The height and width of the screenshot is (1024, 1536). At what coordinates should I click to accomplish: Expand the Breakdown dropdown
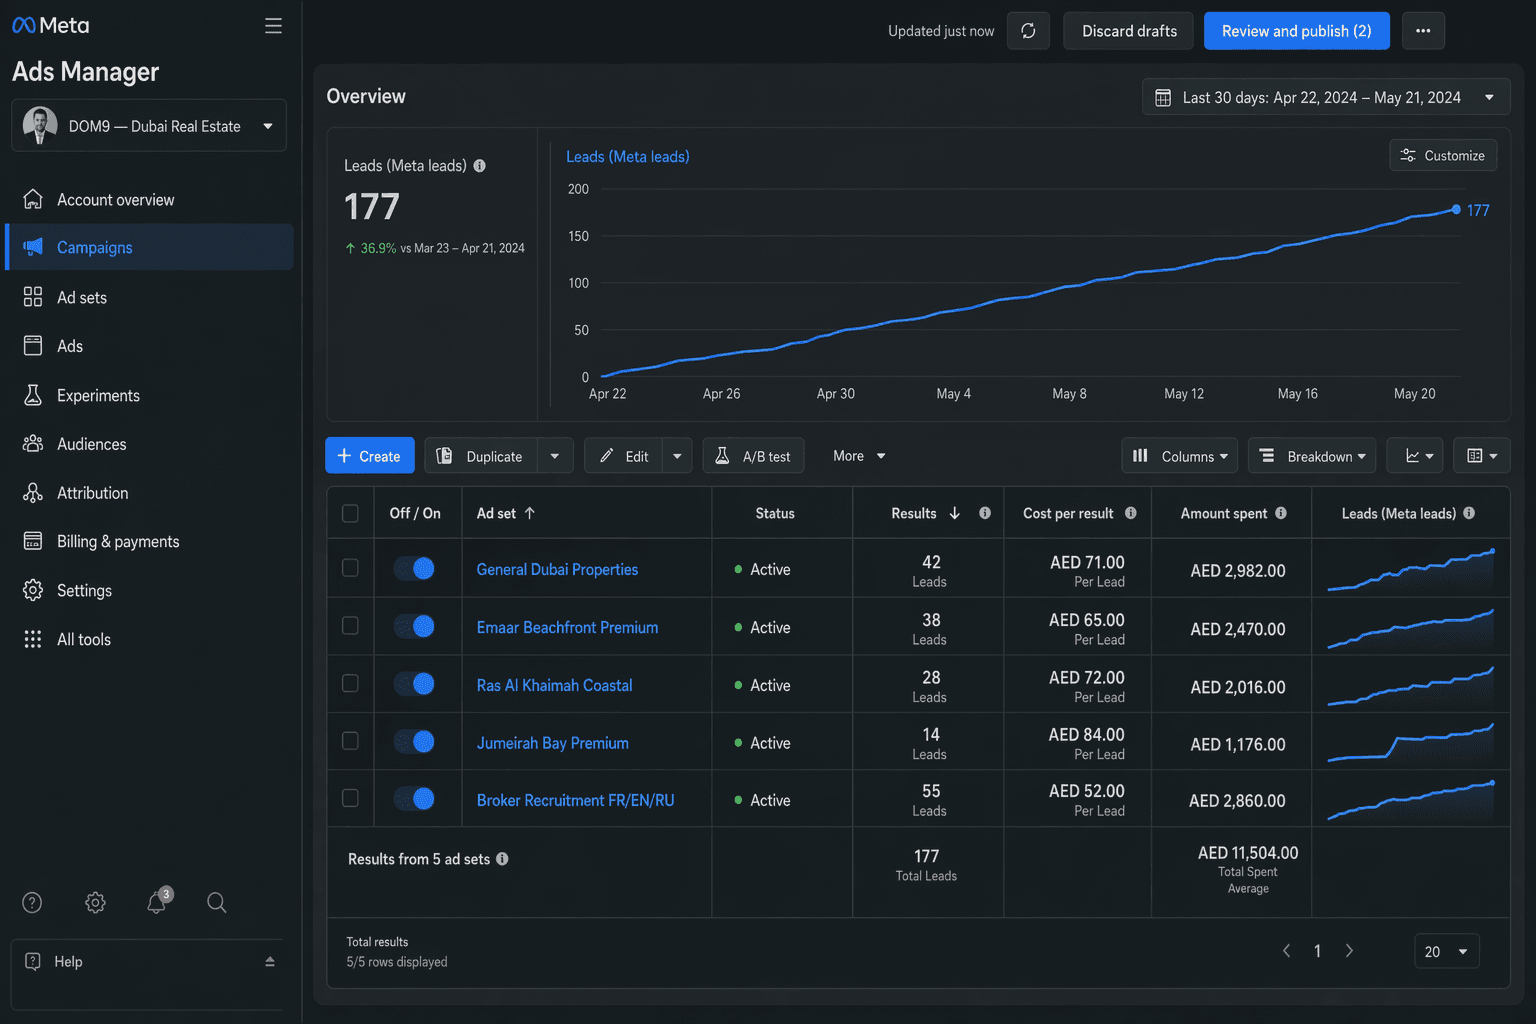pyautogui.click(x=1312, y=455)
